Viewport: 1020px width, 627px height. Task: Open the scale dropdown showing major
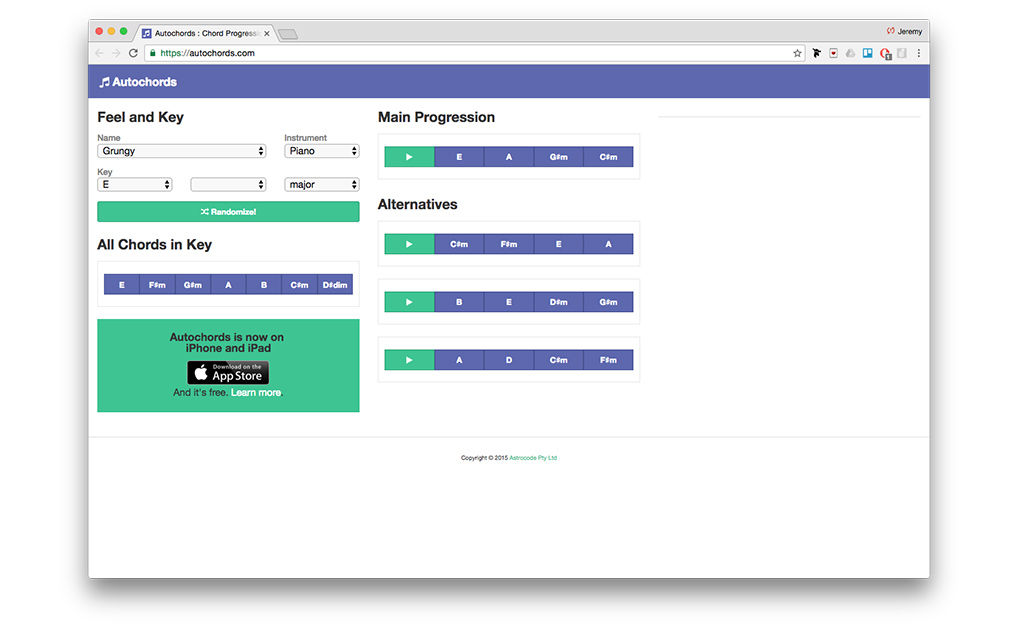(x=321, y=185)
